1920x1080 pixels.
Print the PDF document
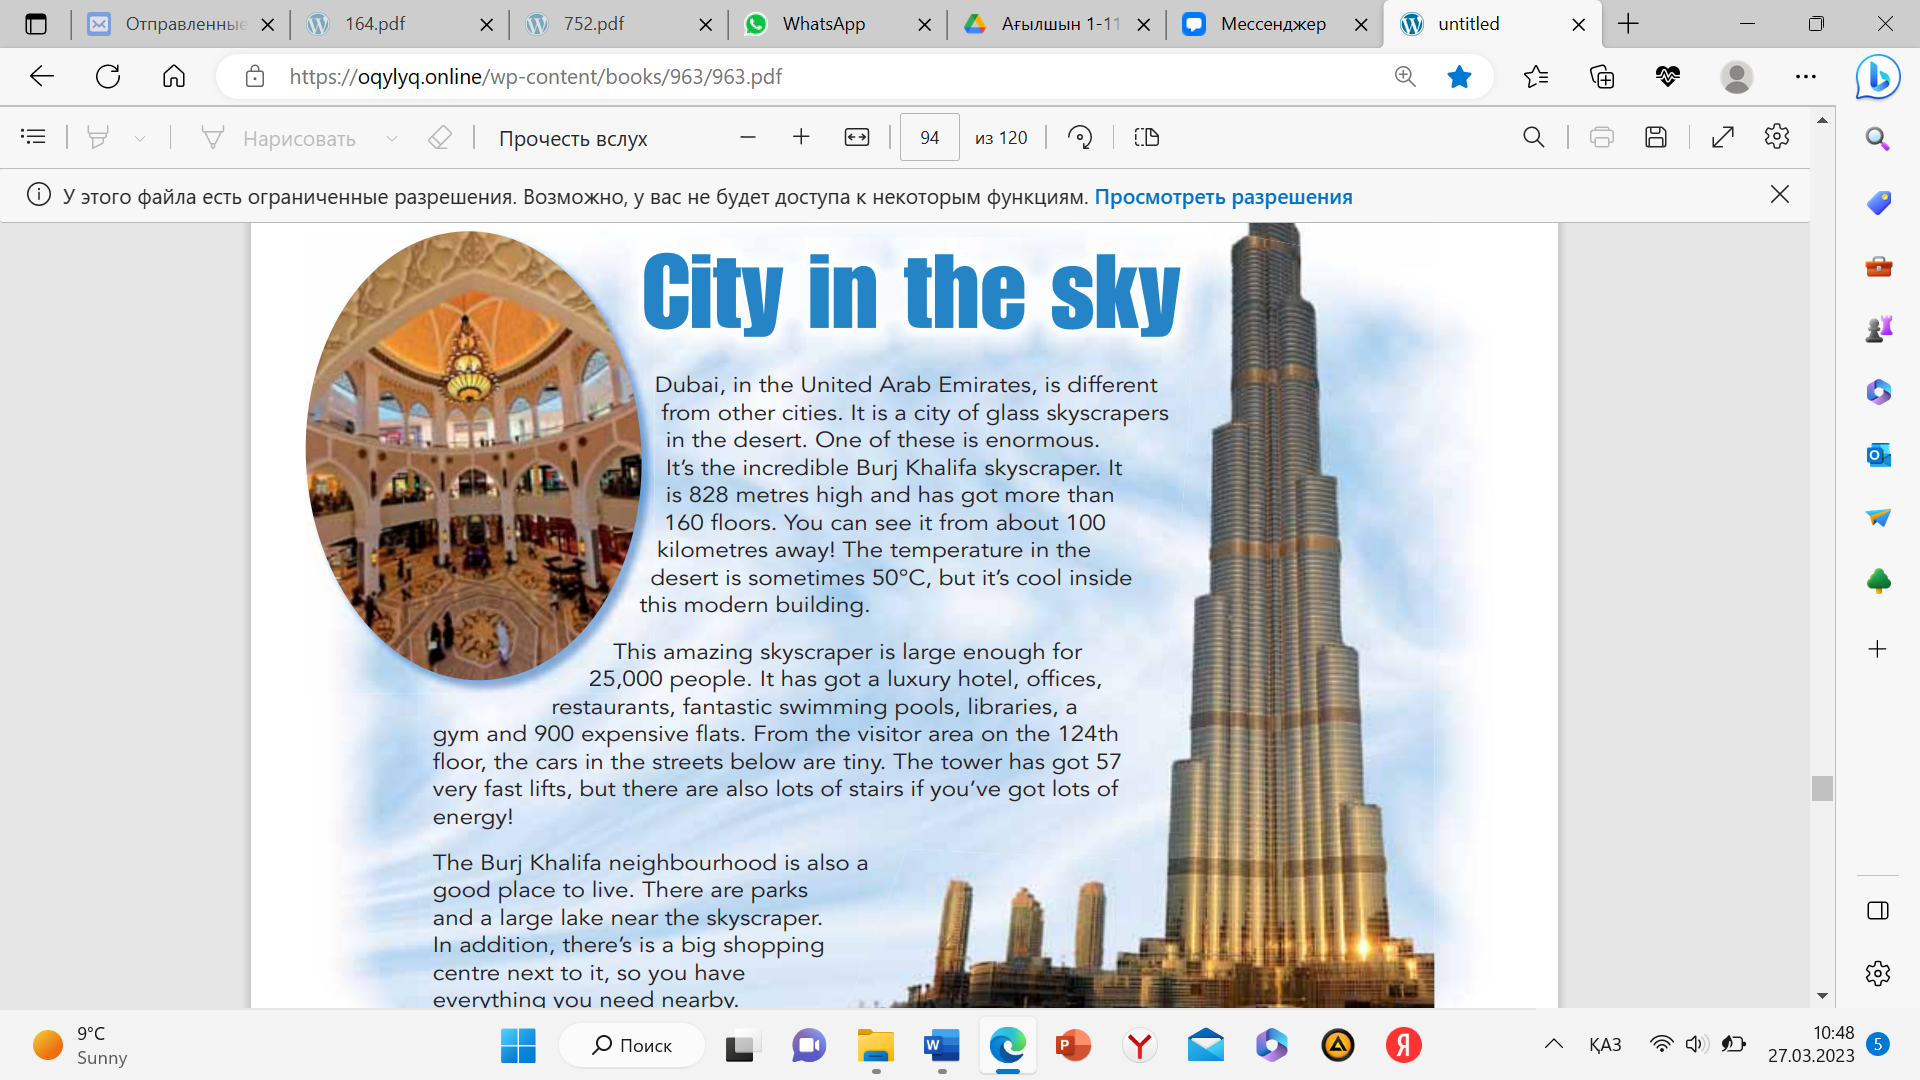(1601, 137)
